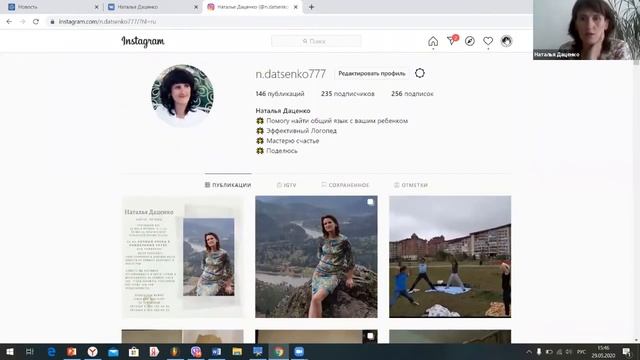Click the РУС language indicator

[581, 351]
